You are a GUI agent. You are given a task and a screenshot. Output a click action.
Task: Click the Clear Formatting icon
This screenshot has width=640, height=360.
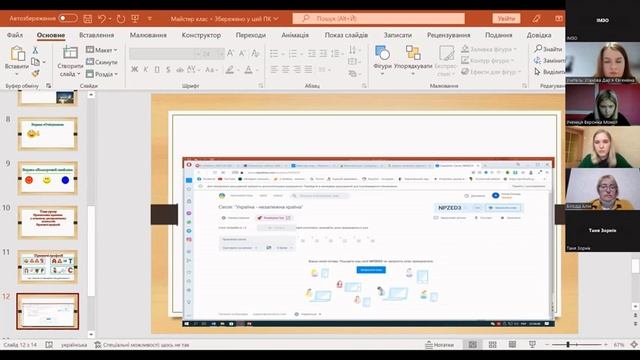[256, 53]
